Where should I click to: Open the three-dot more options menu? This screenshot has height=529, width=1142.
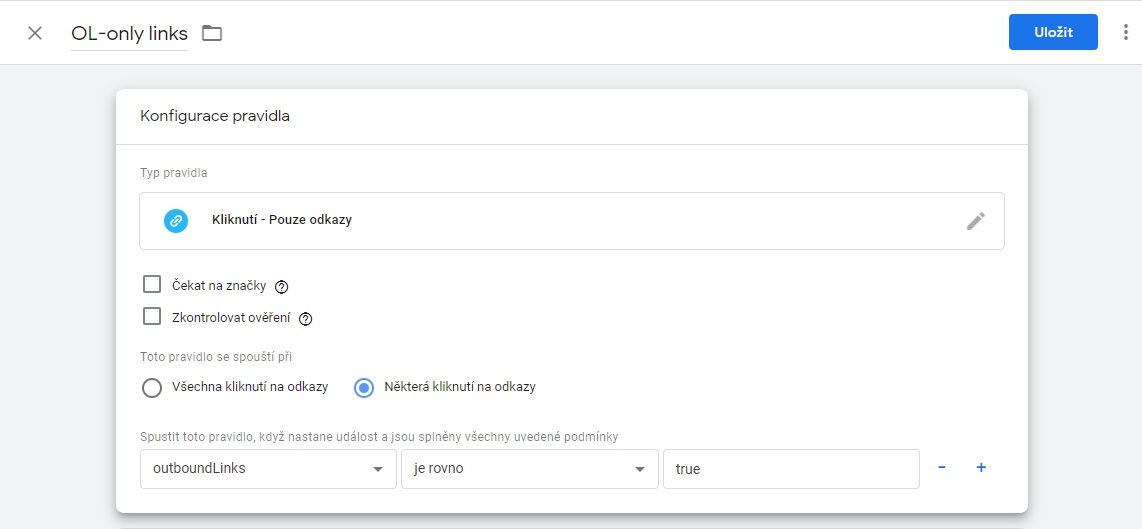click(x=1127, y=33)
